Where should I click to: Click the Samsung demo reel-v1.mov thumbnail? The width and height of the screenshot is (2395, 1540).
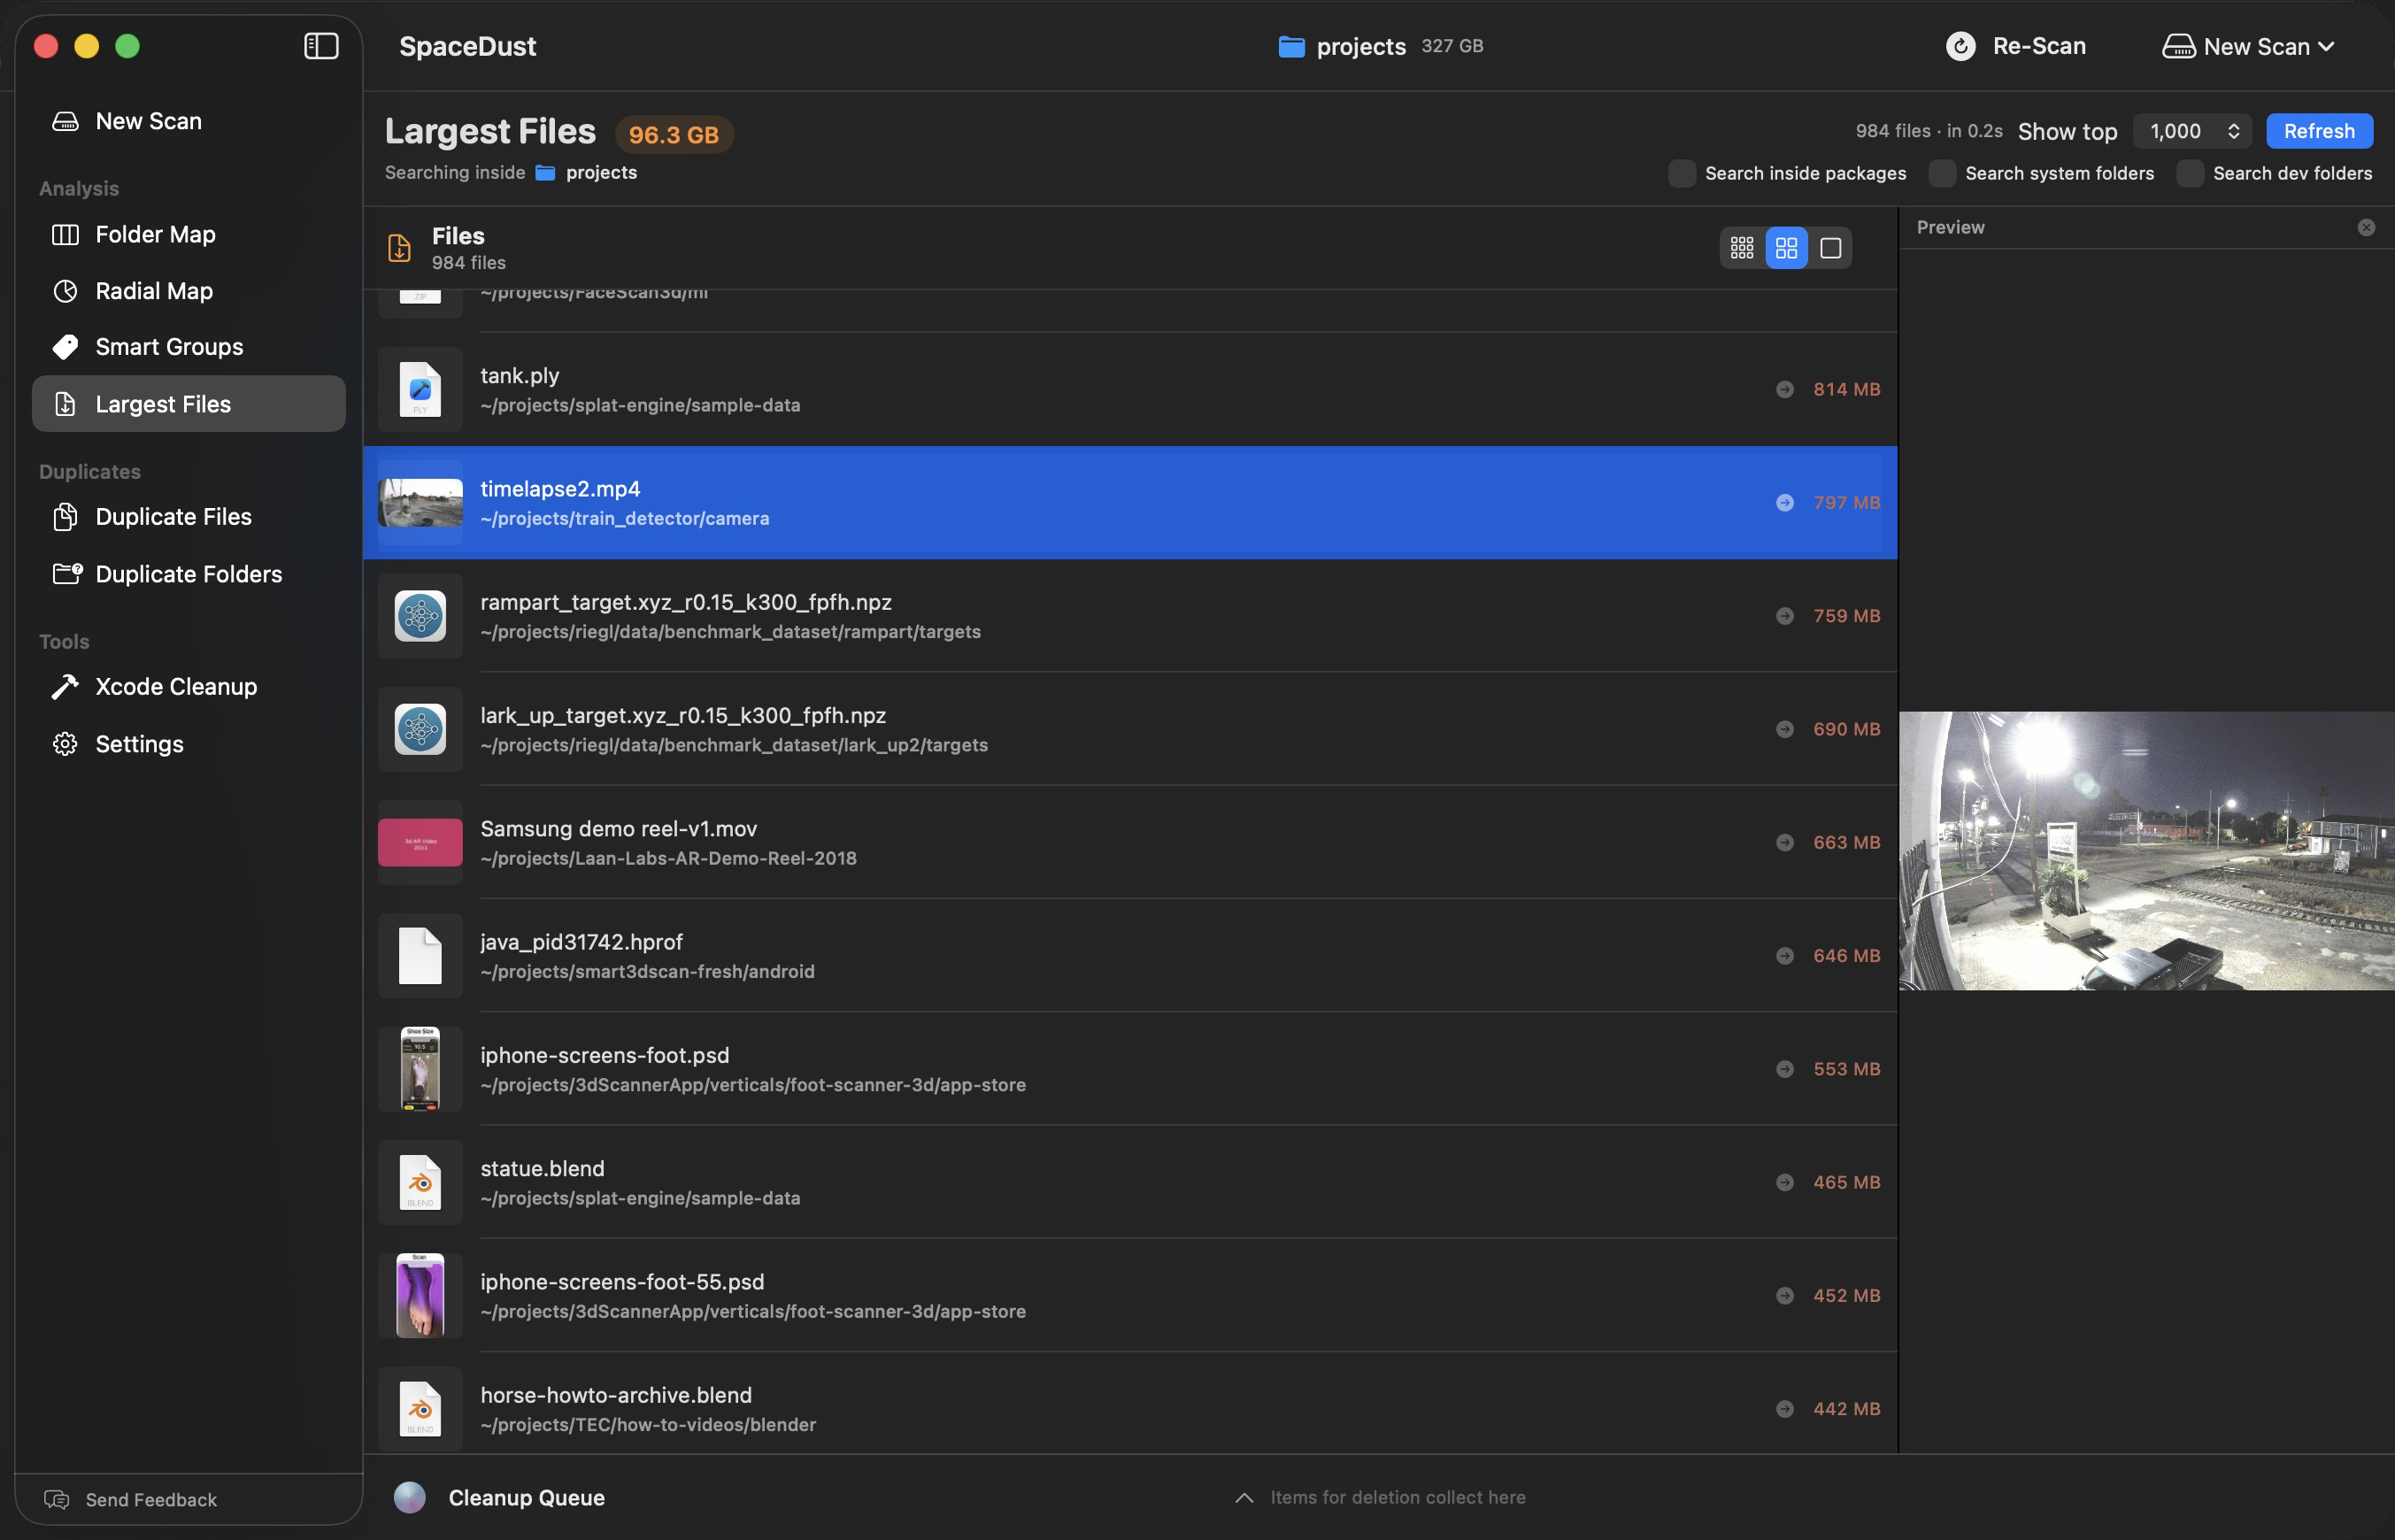420,842
